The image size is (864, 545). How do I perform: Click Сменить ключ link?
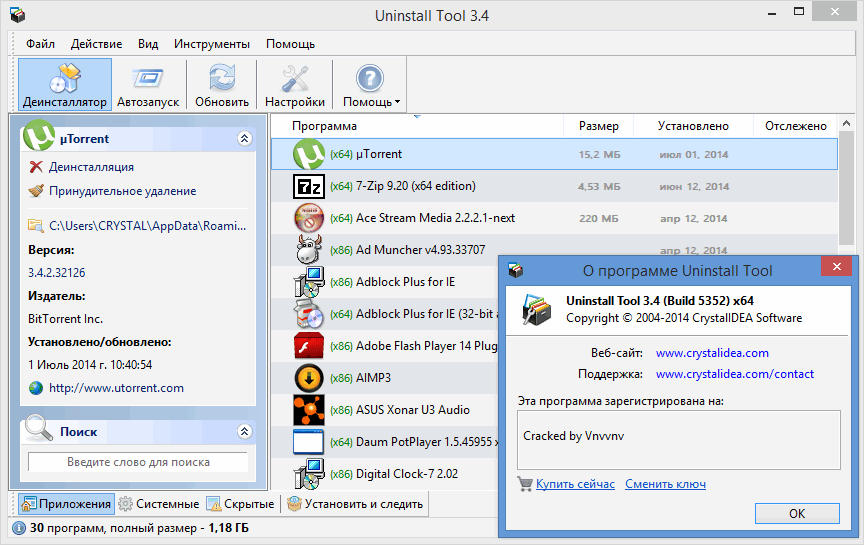(665, 484)
